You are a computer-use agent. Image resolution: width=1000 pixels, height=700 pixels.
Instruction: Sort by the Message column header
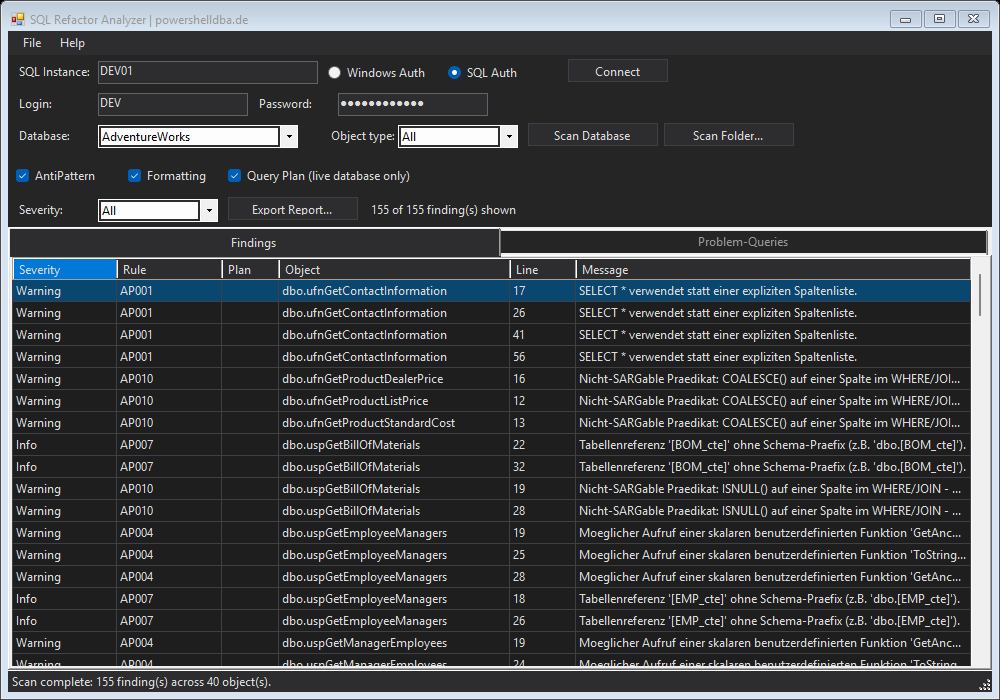773,270
